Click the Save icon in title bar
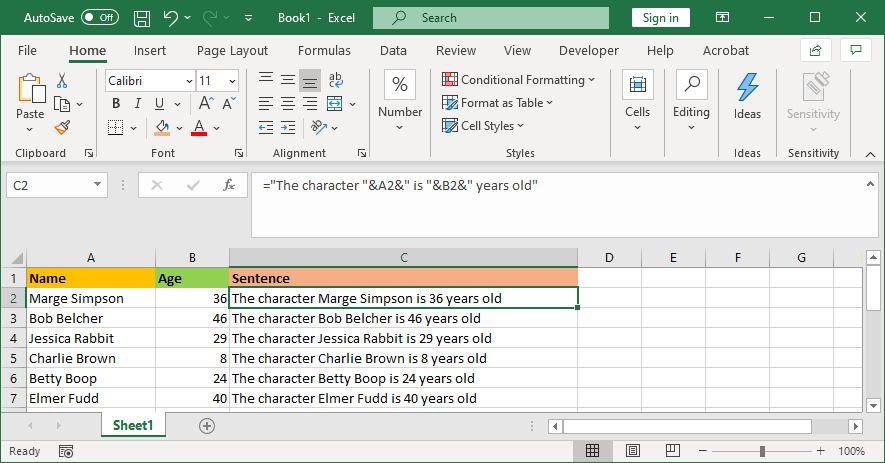This screenshot has height=463, width=885. click(x=142, y=18)
